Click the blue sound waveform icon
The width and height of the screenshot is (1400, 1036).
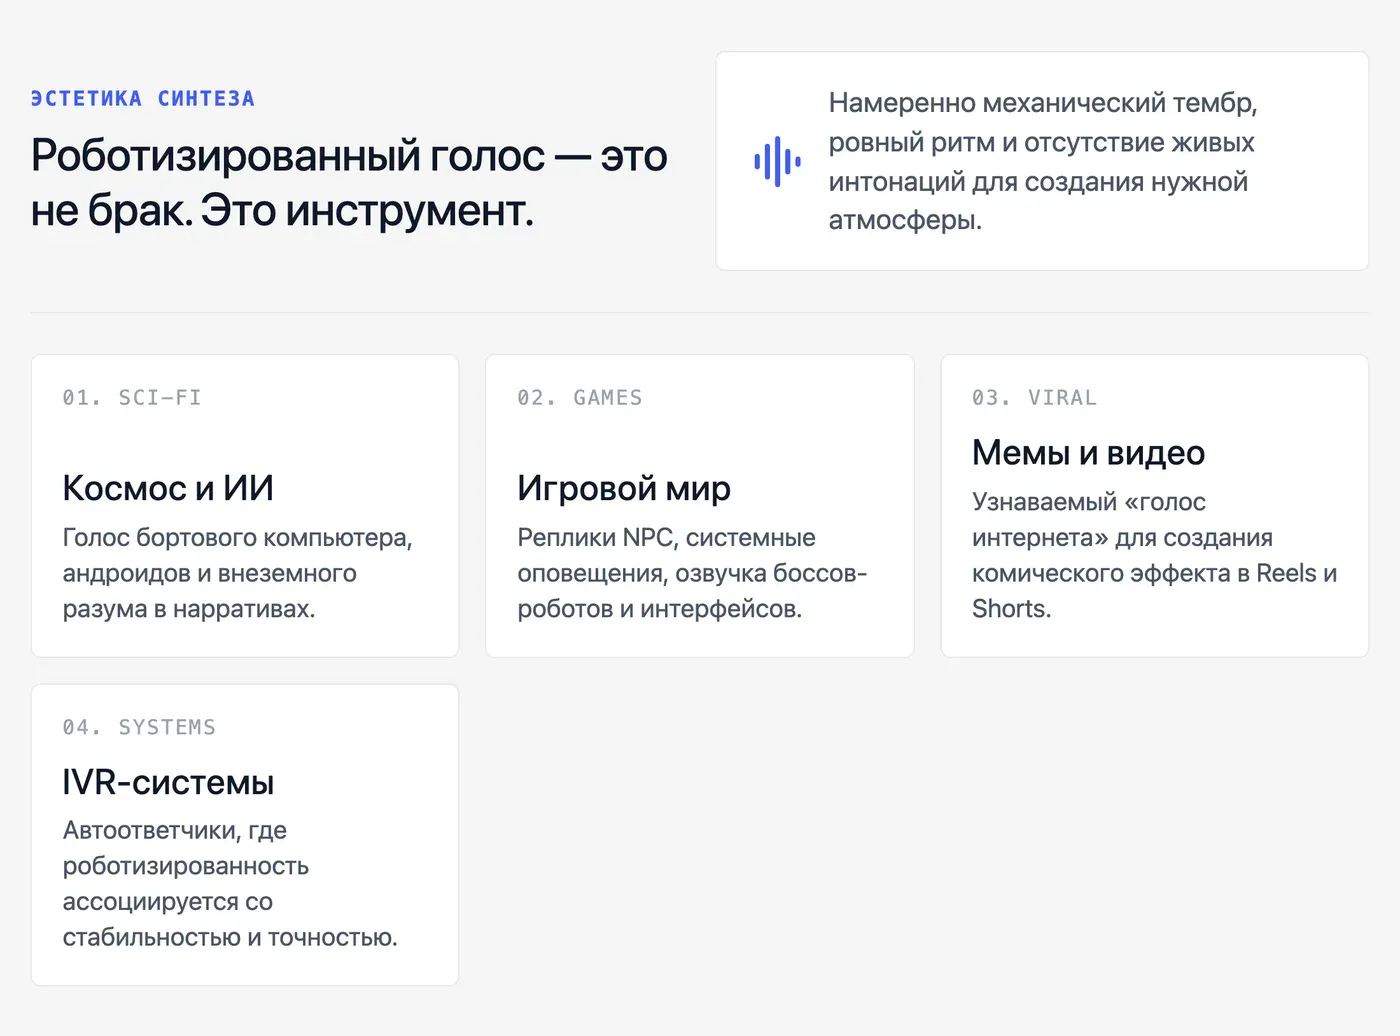(777, 161)
